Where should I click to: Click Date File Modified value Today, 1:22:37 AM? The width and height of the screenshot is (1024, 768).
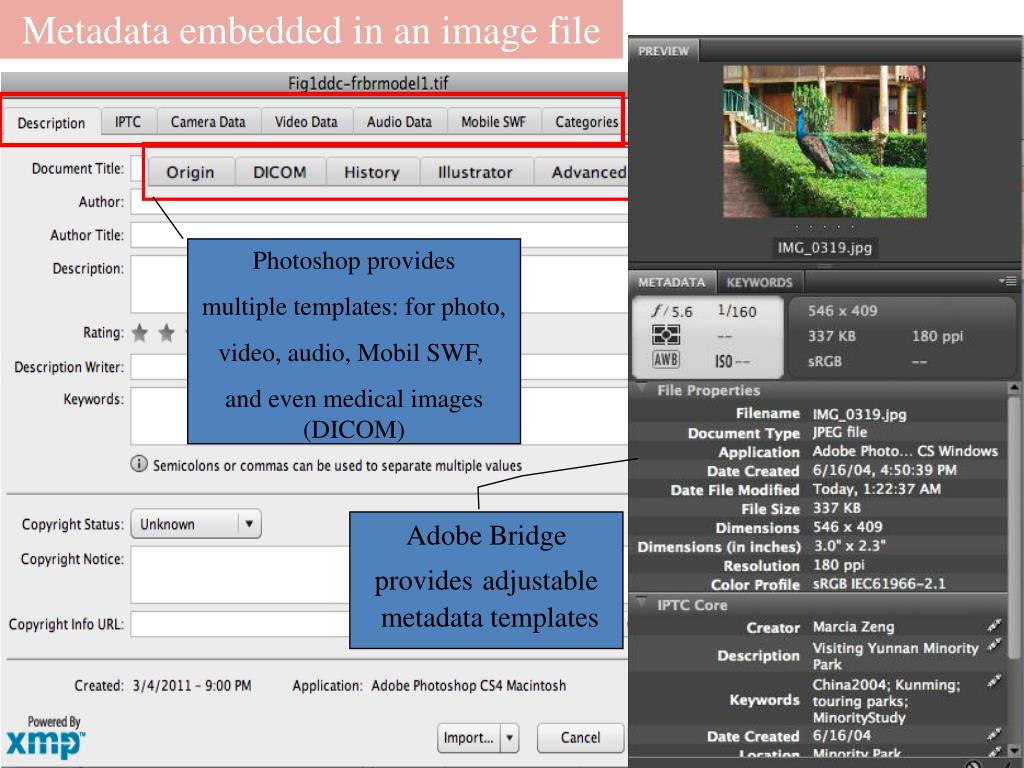coord(876,489)
